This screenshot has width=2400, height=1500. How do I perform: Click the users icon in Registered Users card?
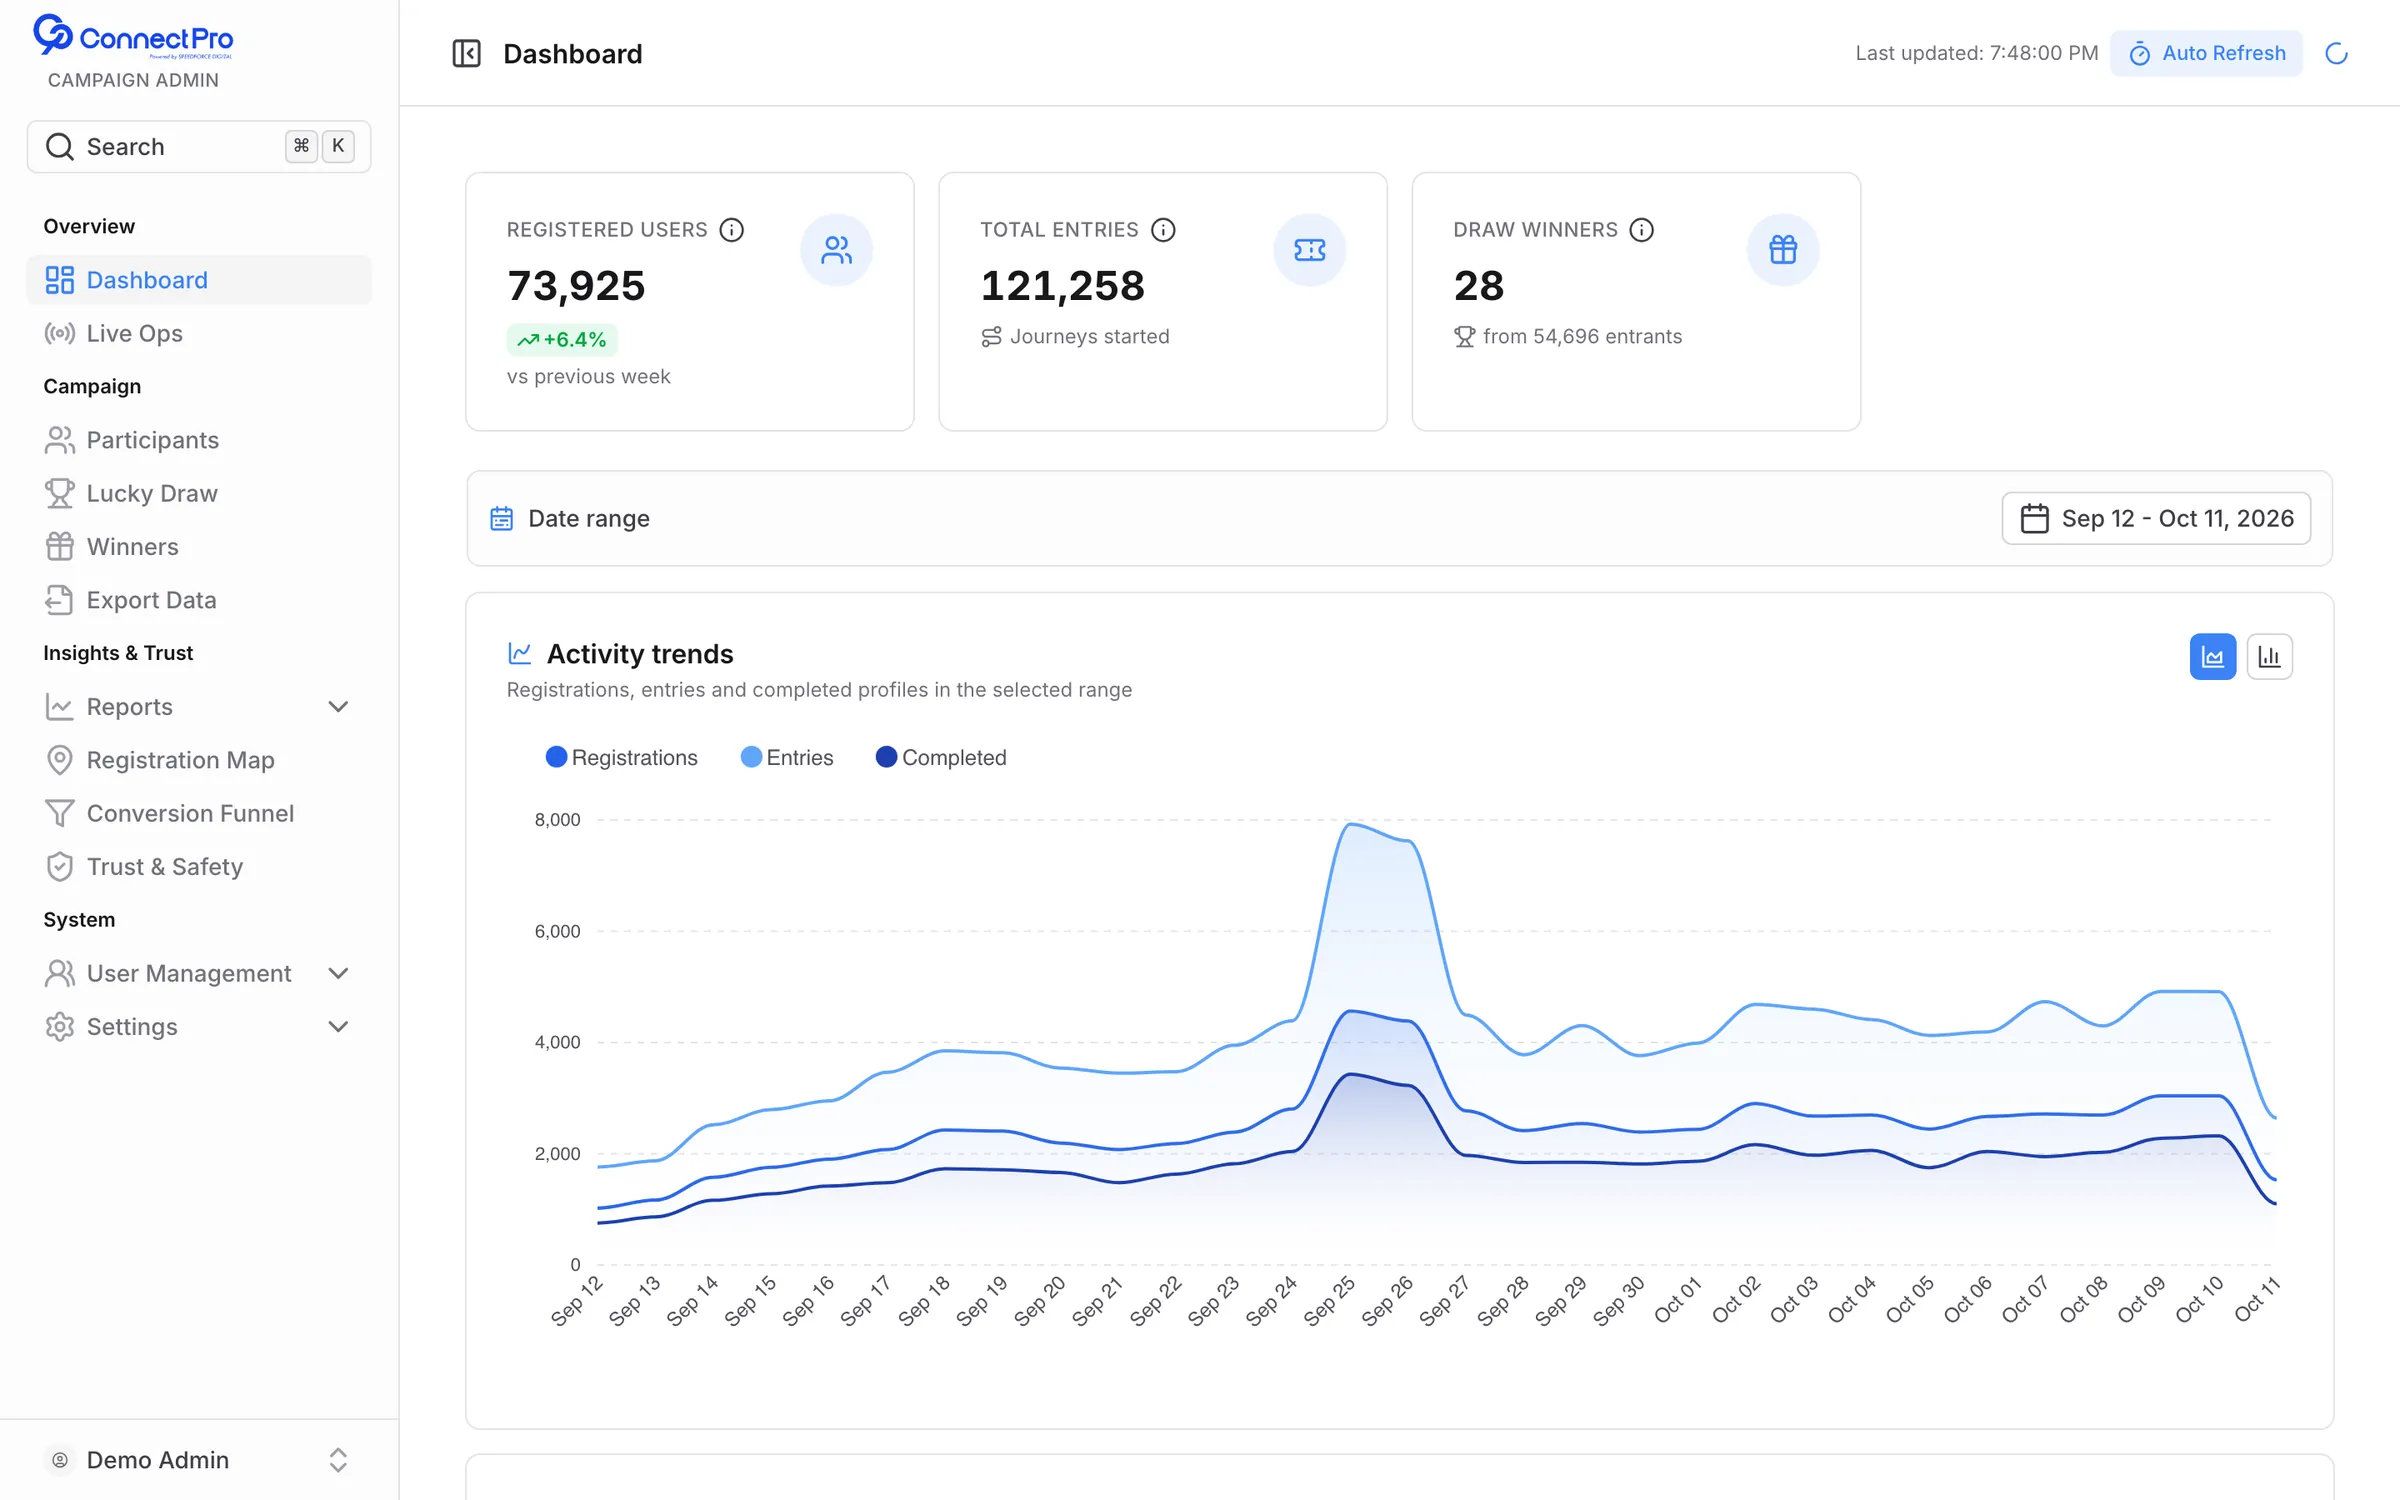pyautogui.click(x=836, y=250)
